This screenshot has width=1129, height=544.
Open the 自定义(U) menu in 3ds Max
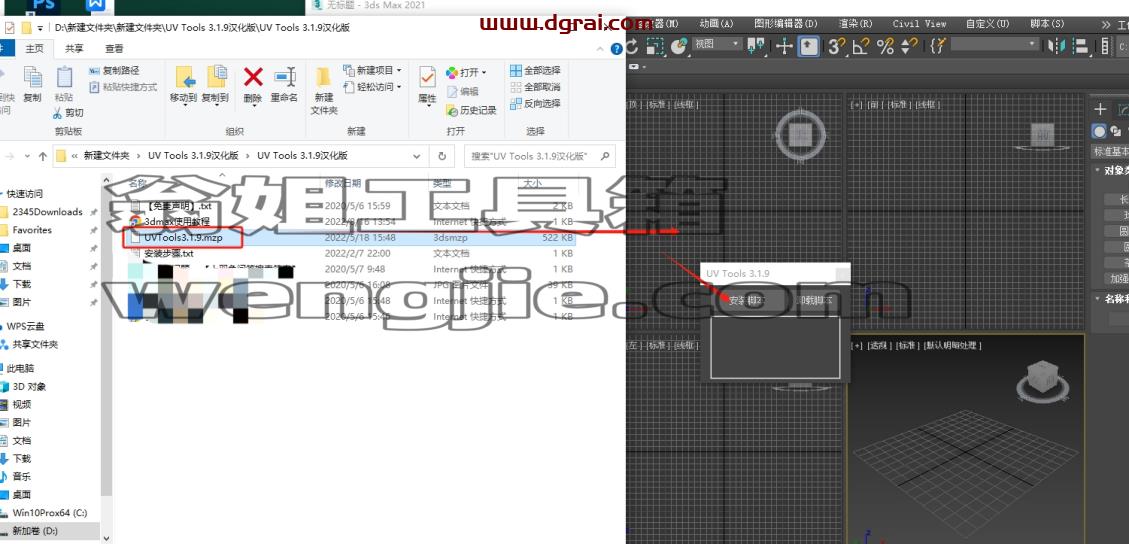tap(987, 24)
